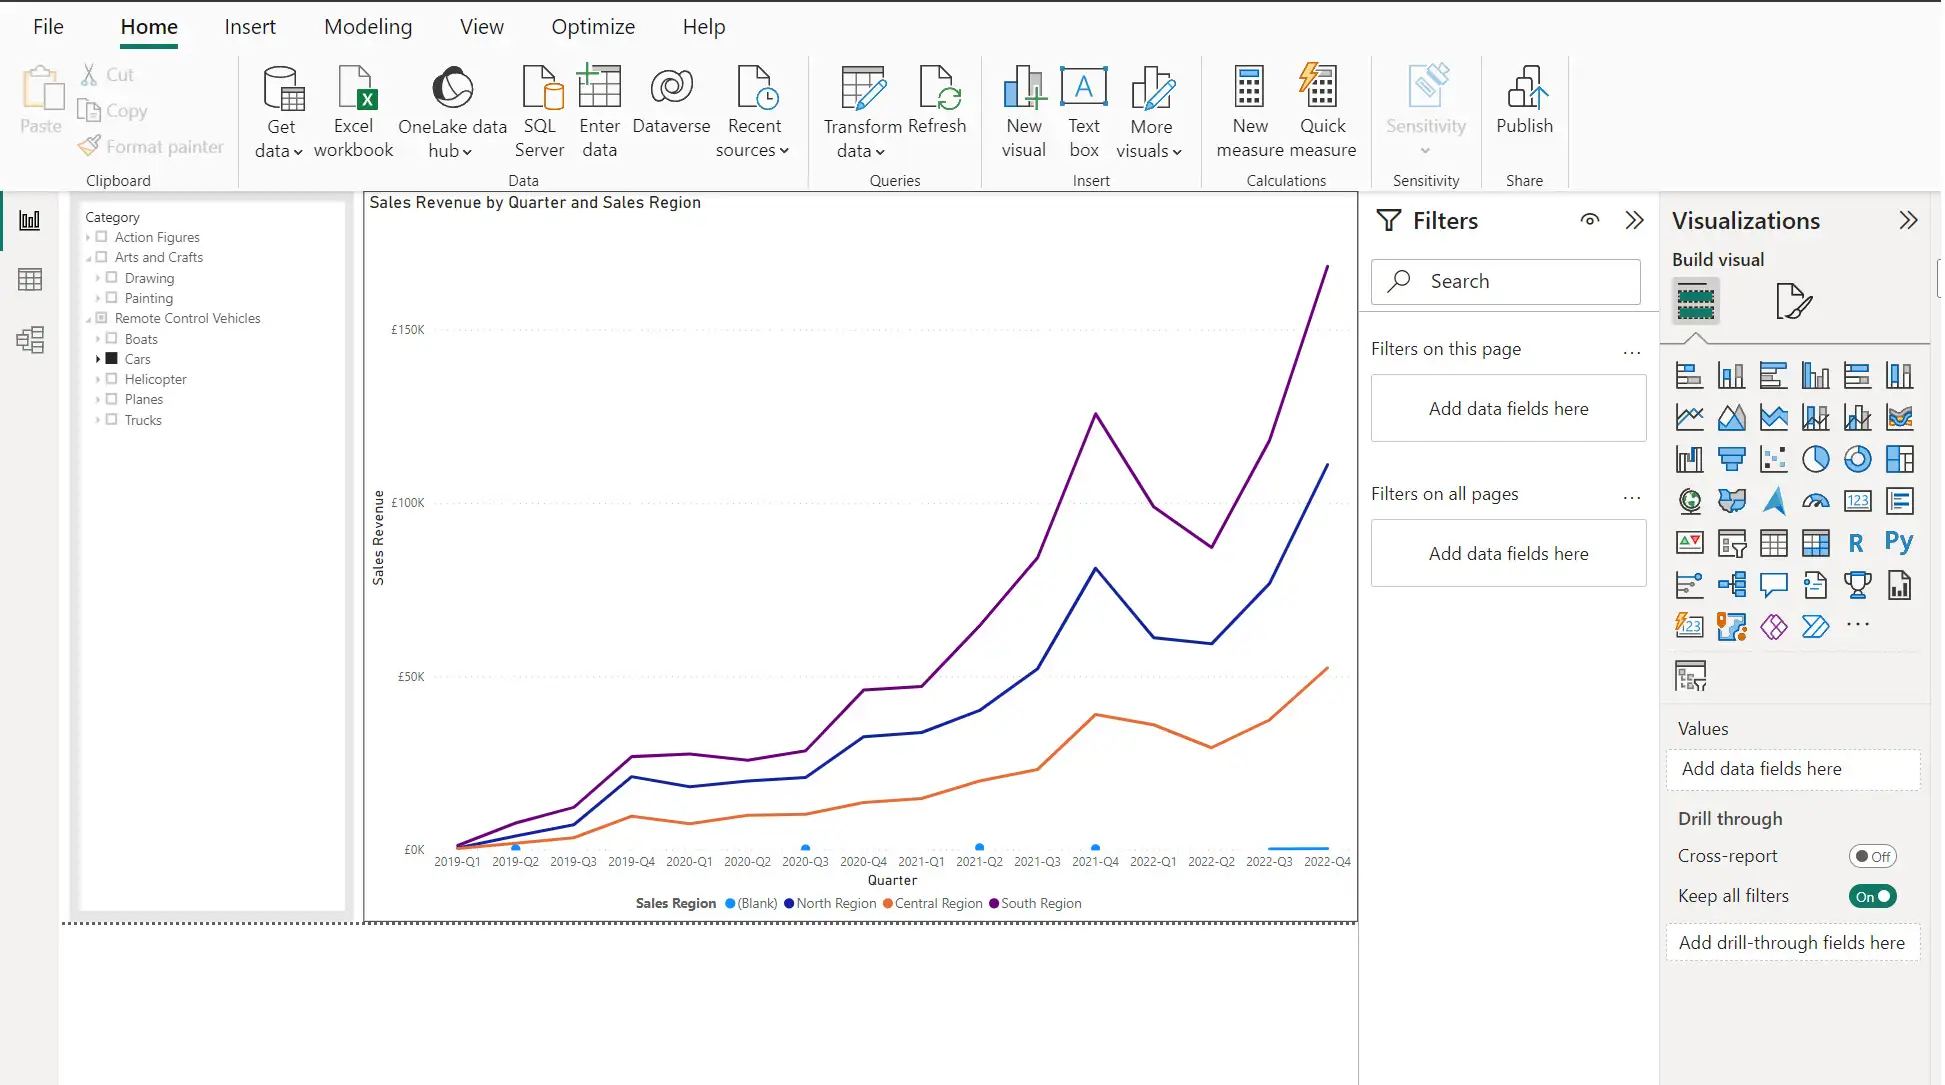Collapse the Visualizations pane chevrons
Viewport: 1945px width, 1085px height.
pyautogui.click(x=1908, y=220)
